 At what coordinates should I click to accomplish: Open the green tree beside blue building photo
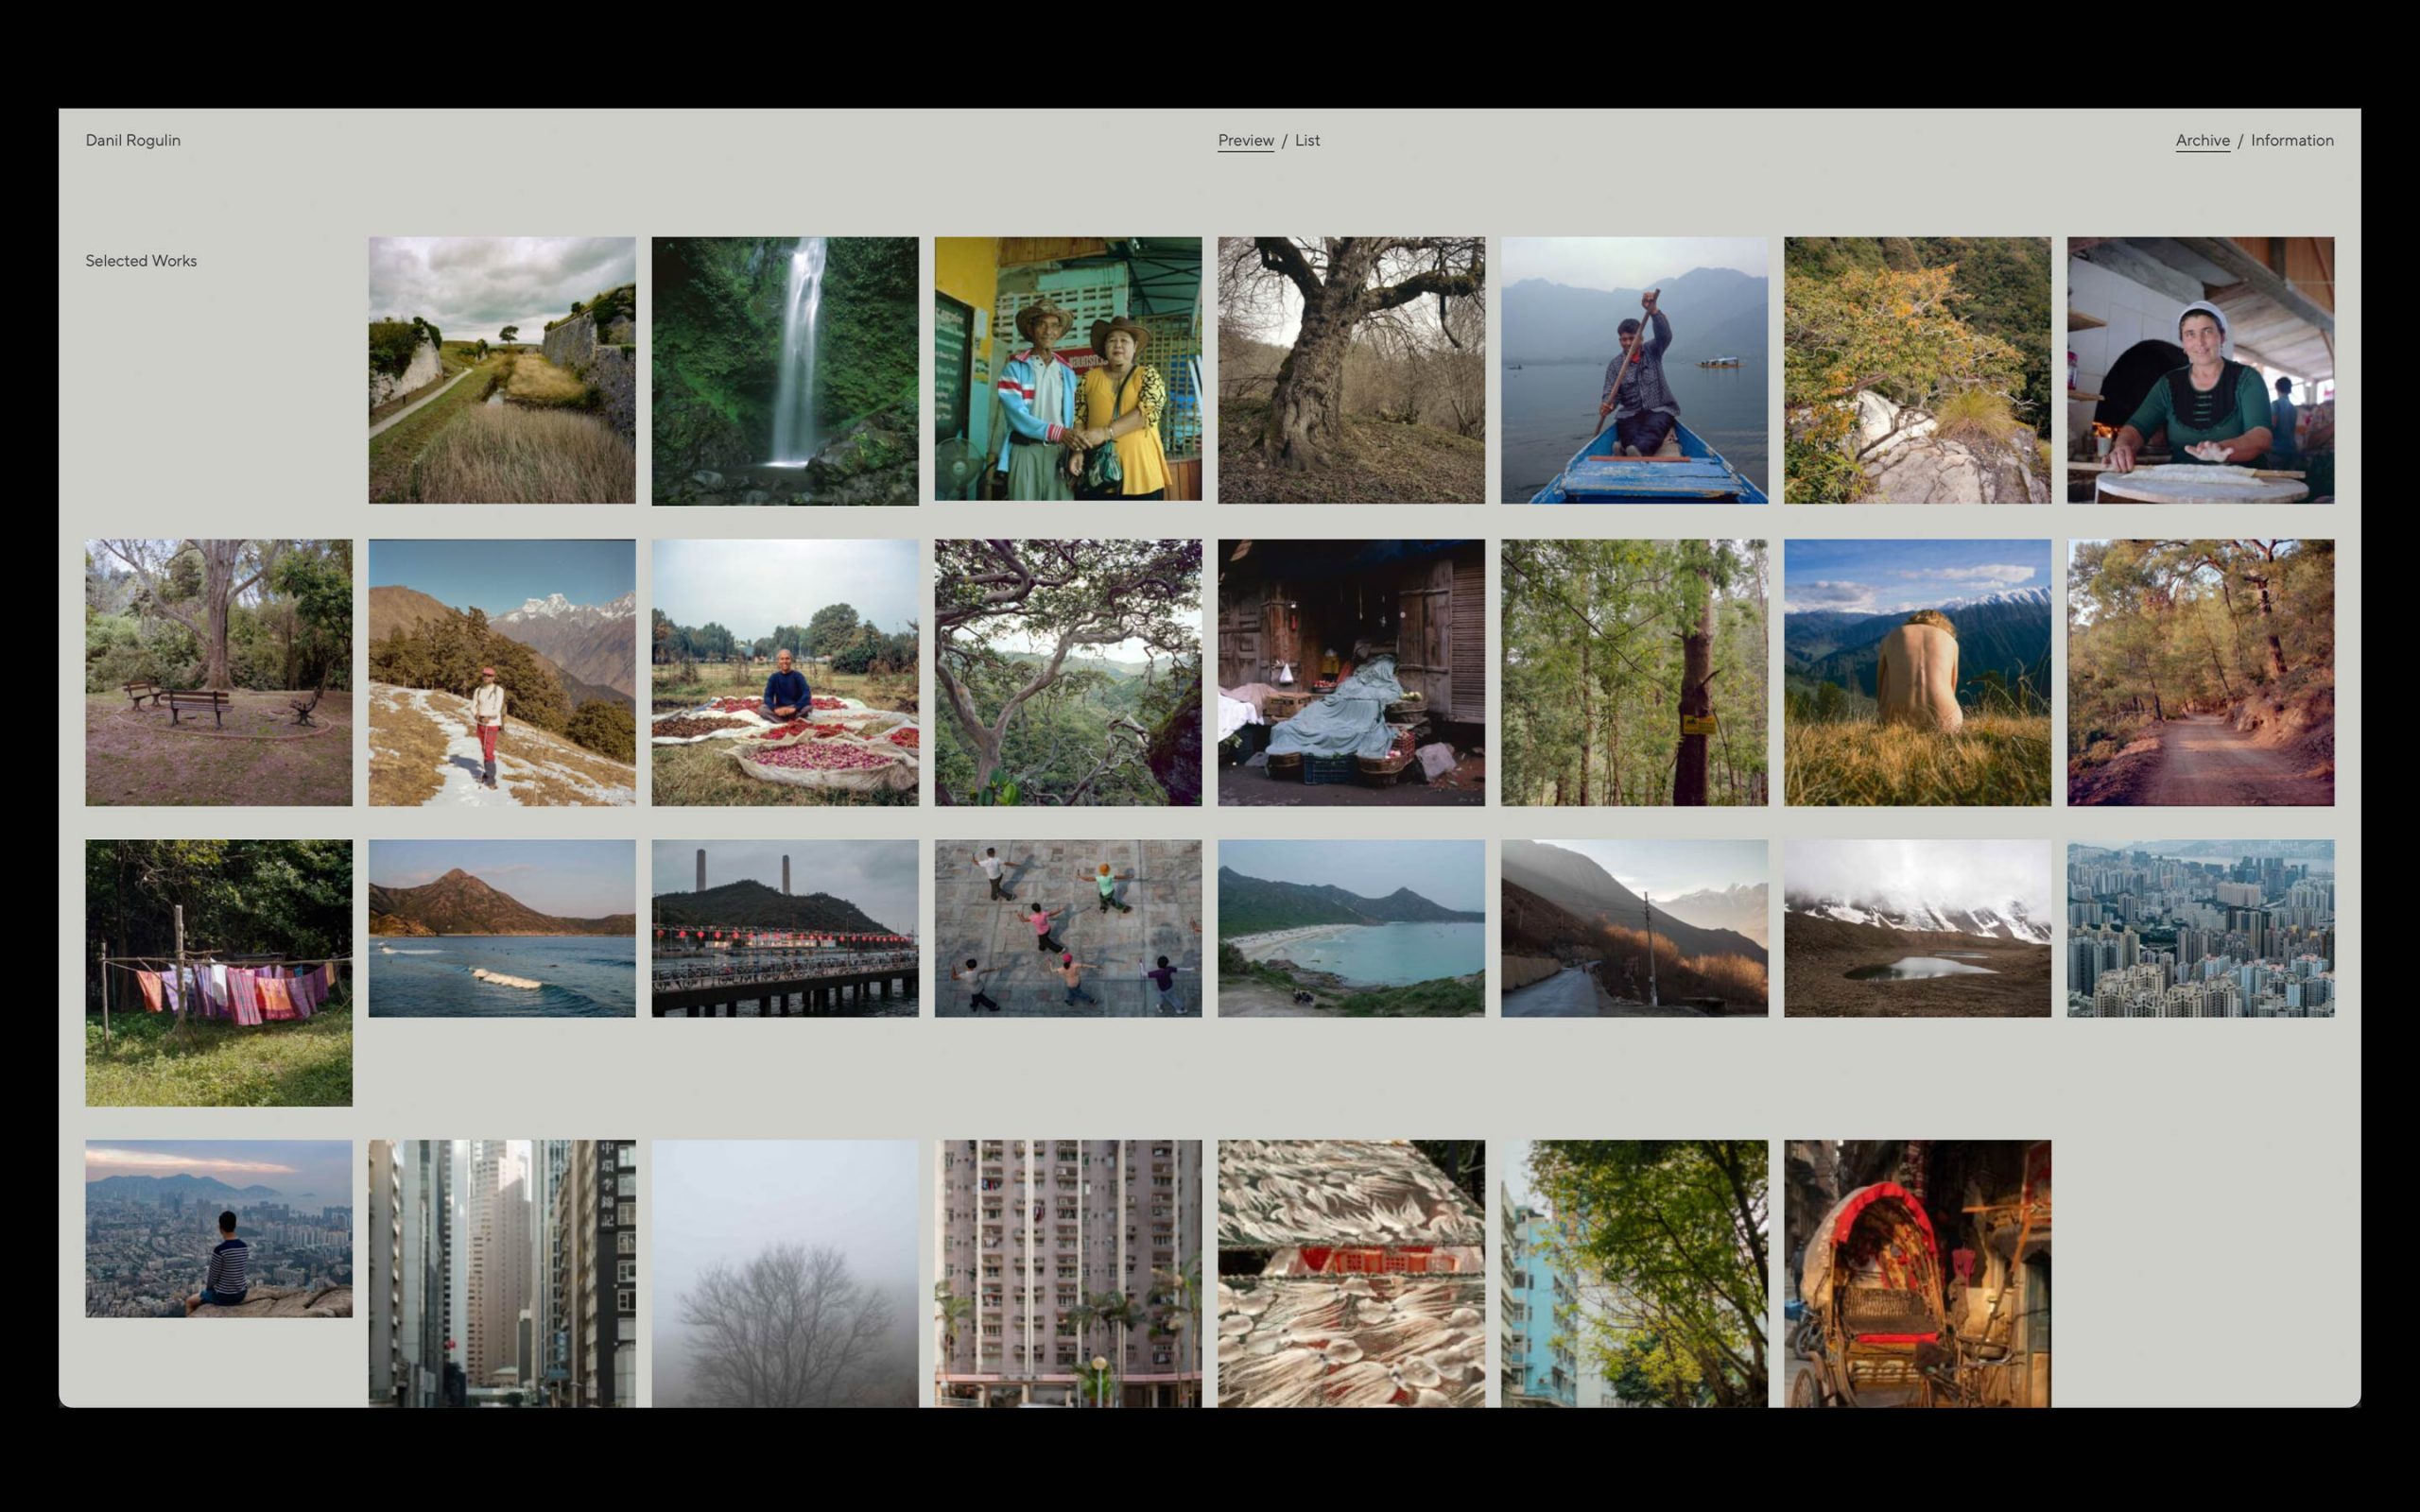point(1634,1274)
